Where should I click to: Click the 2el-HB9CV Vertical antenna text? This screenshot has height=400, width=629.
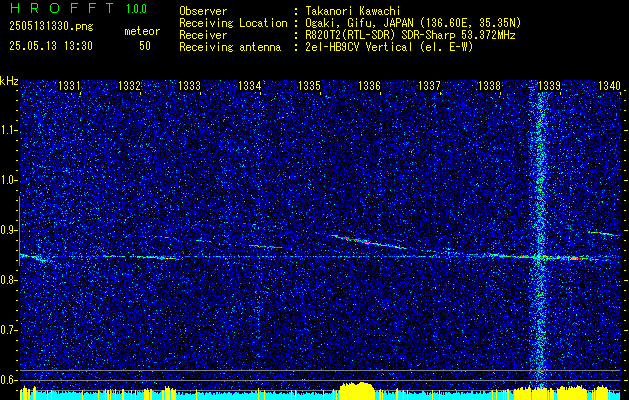point(389,47)
